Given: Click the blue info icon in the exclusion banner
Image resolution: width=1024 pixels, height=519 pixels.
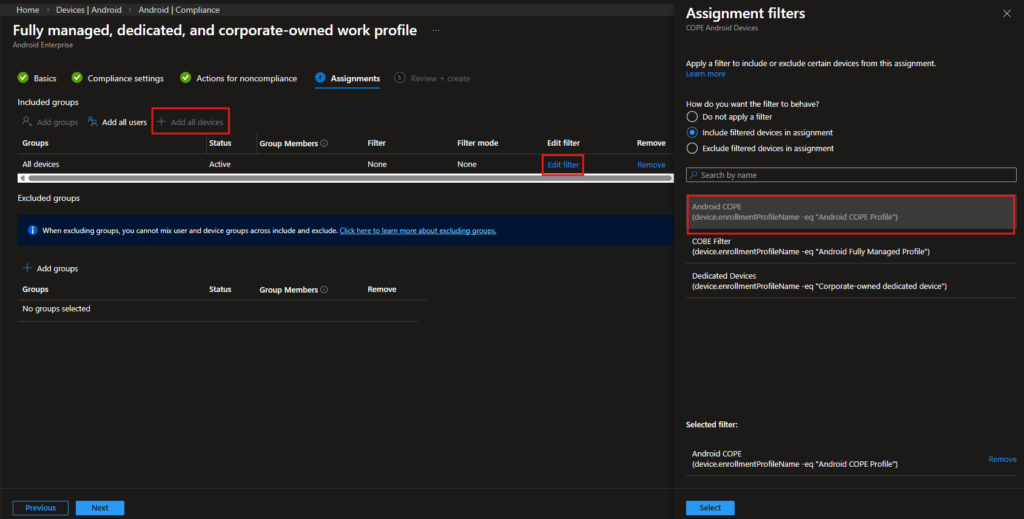Looking at the screenshot, I should coord(32,230).
